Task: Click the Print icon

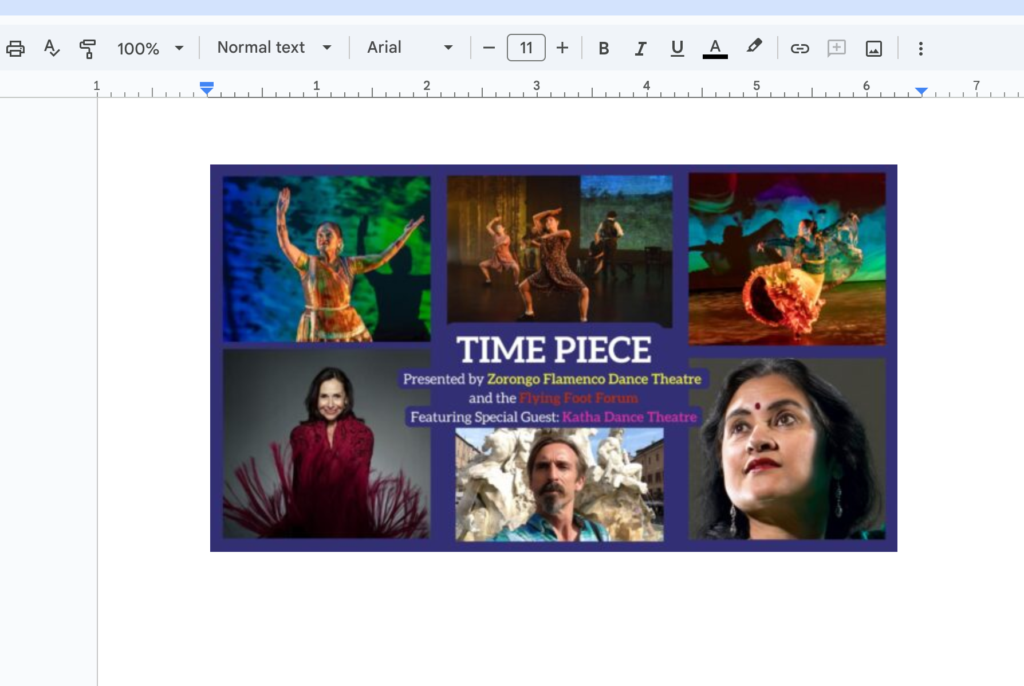Action: click(15, 48)
